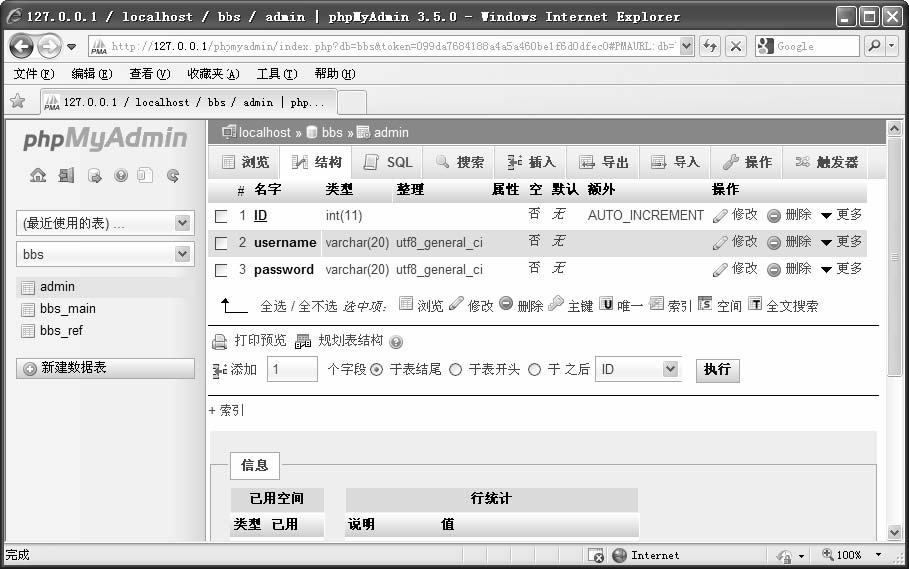Check the username field checkbox
909x569 pixels.
(x=221, y=243)
